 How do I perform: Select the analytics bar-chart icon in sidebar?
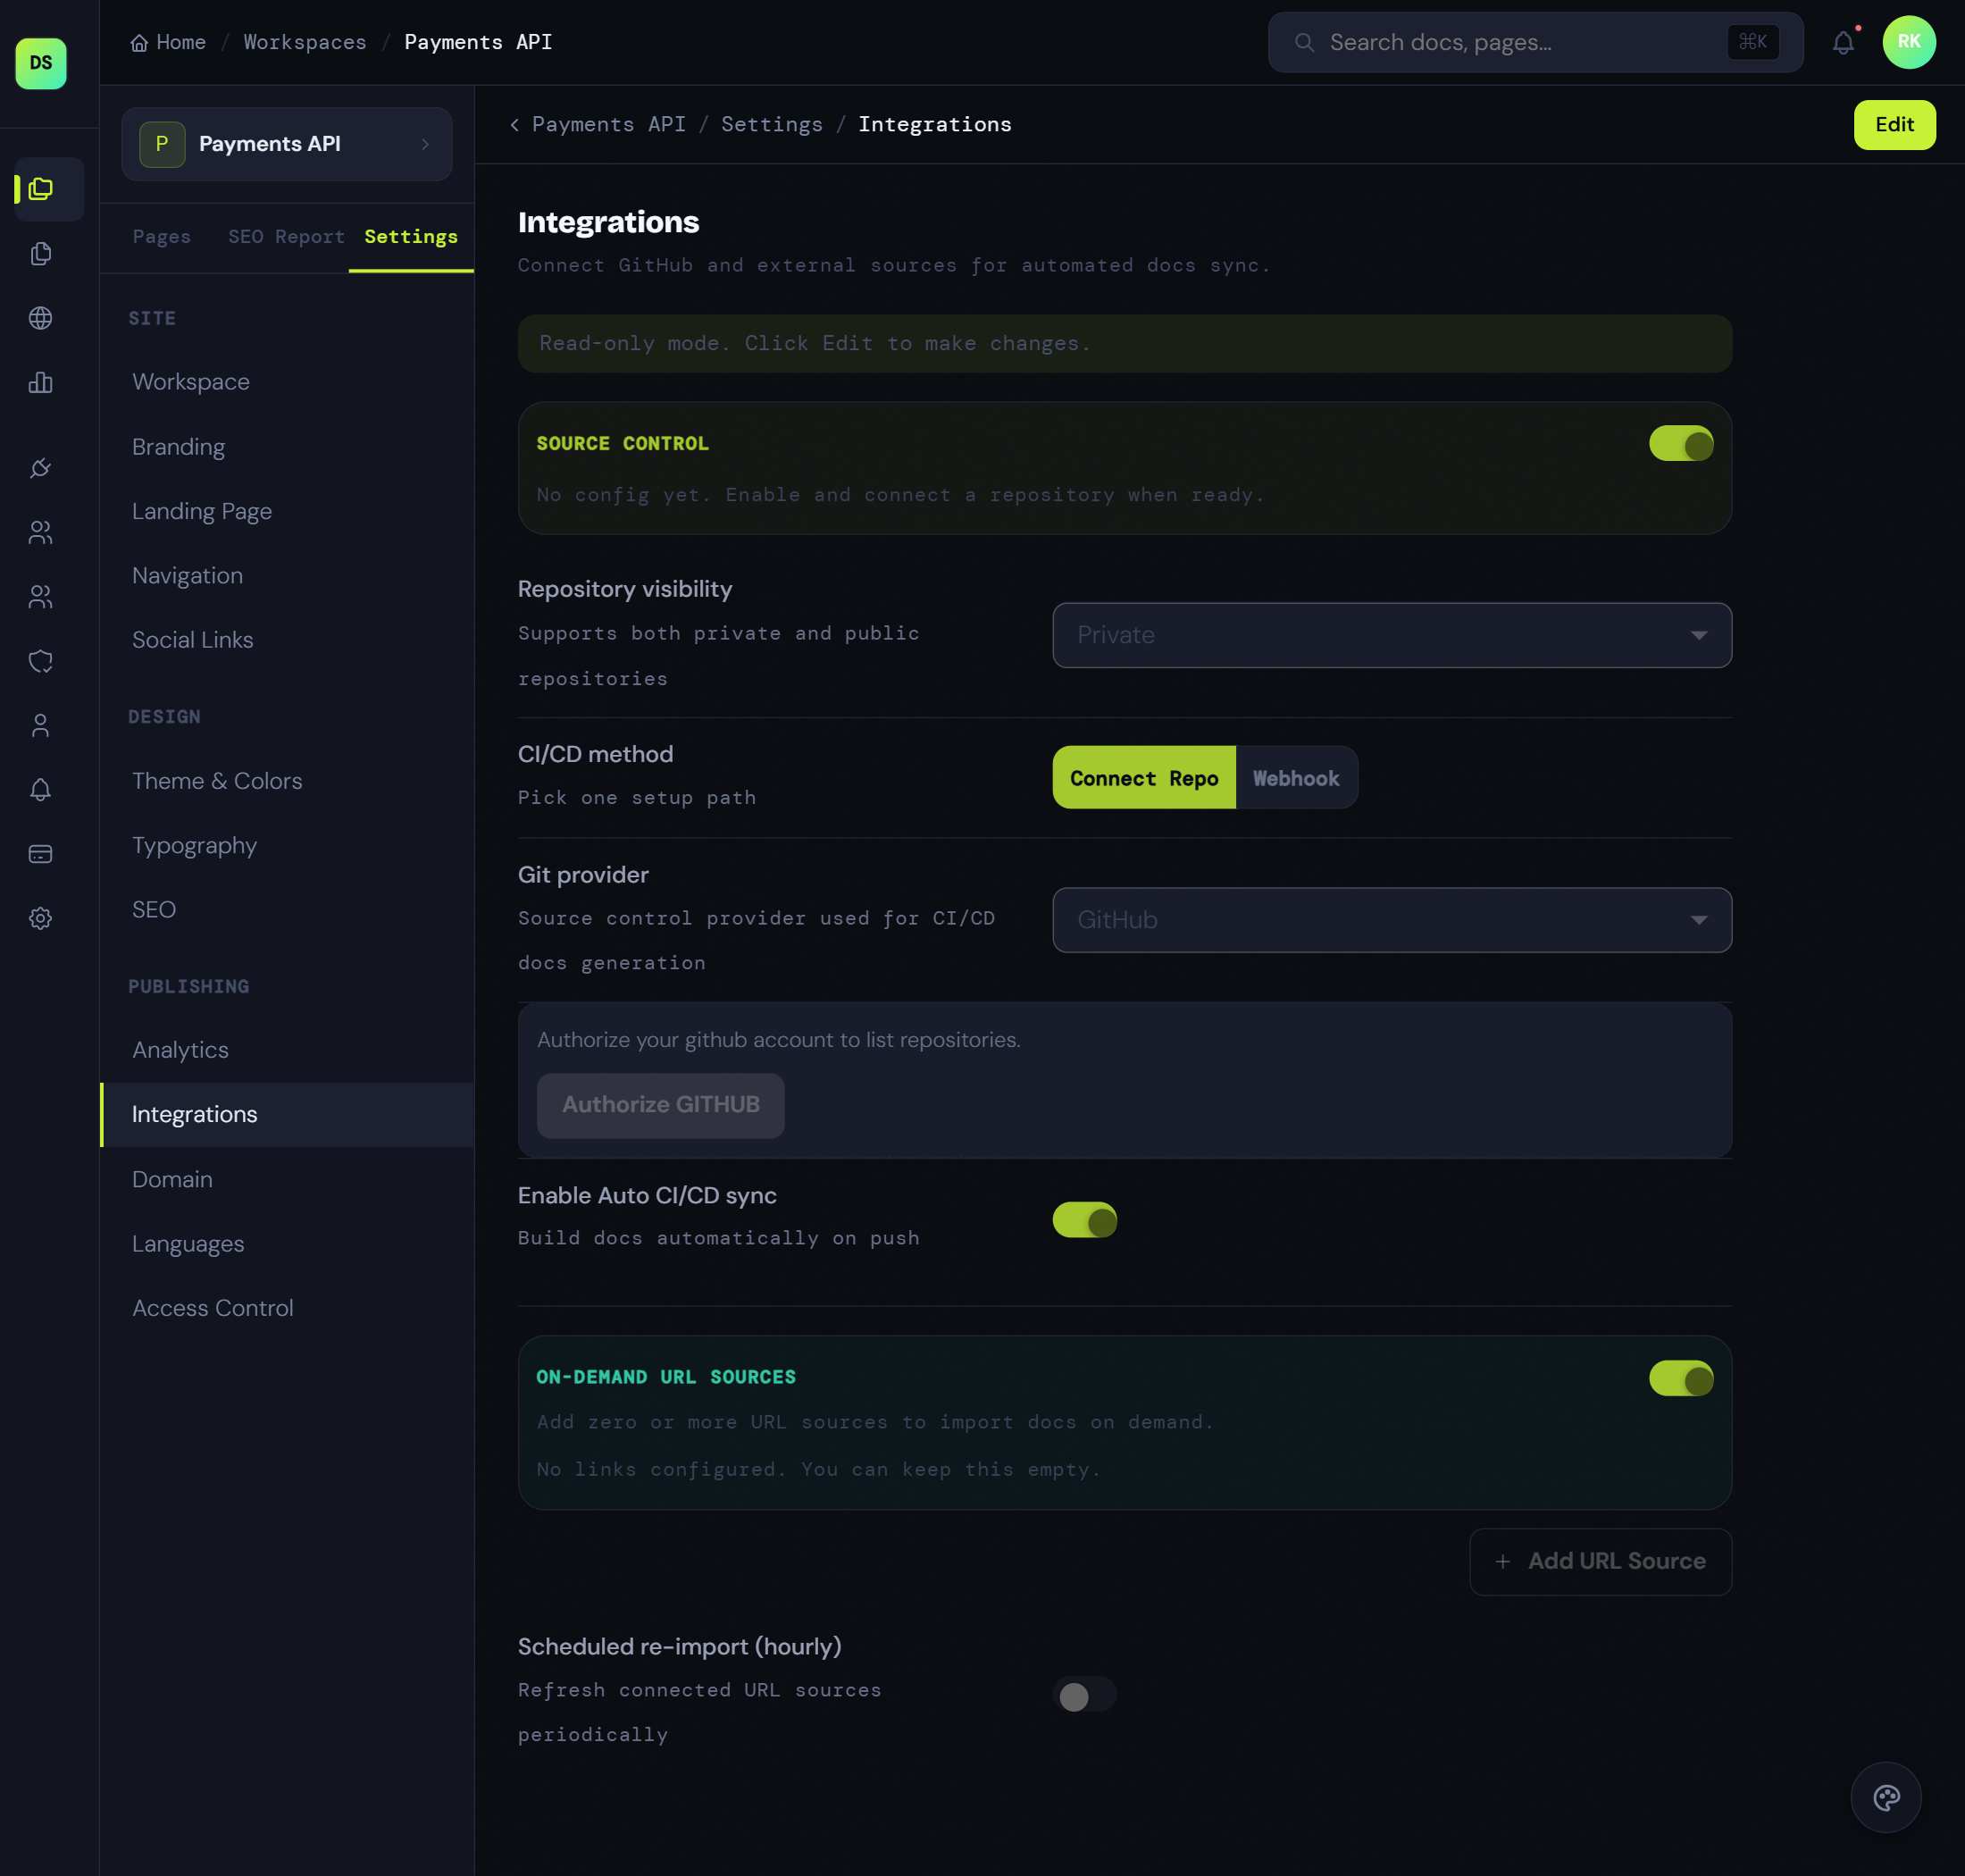(x=40, y=383)
